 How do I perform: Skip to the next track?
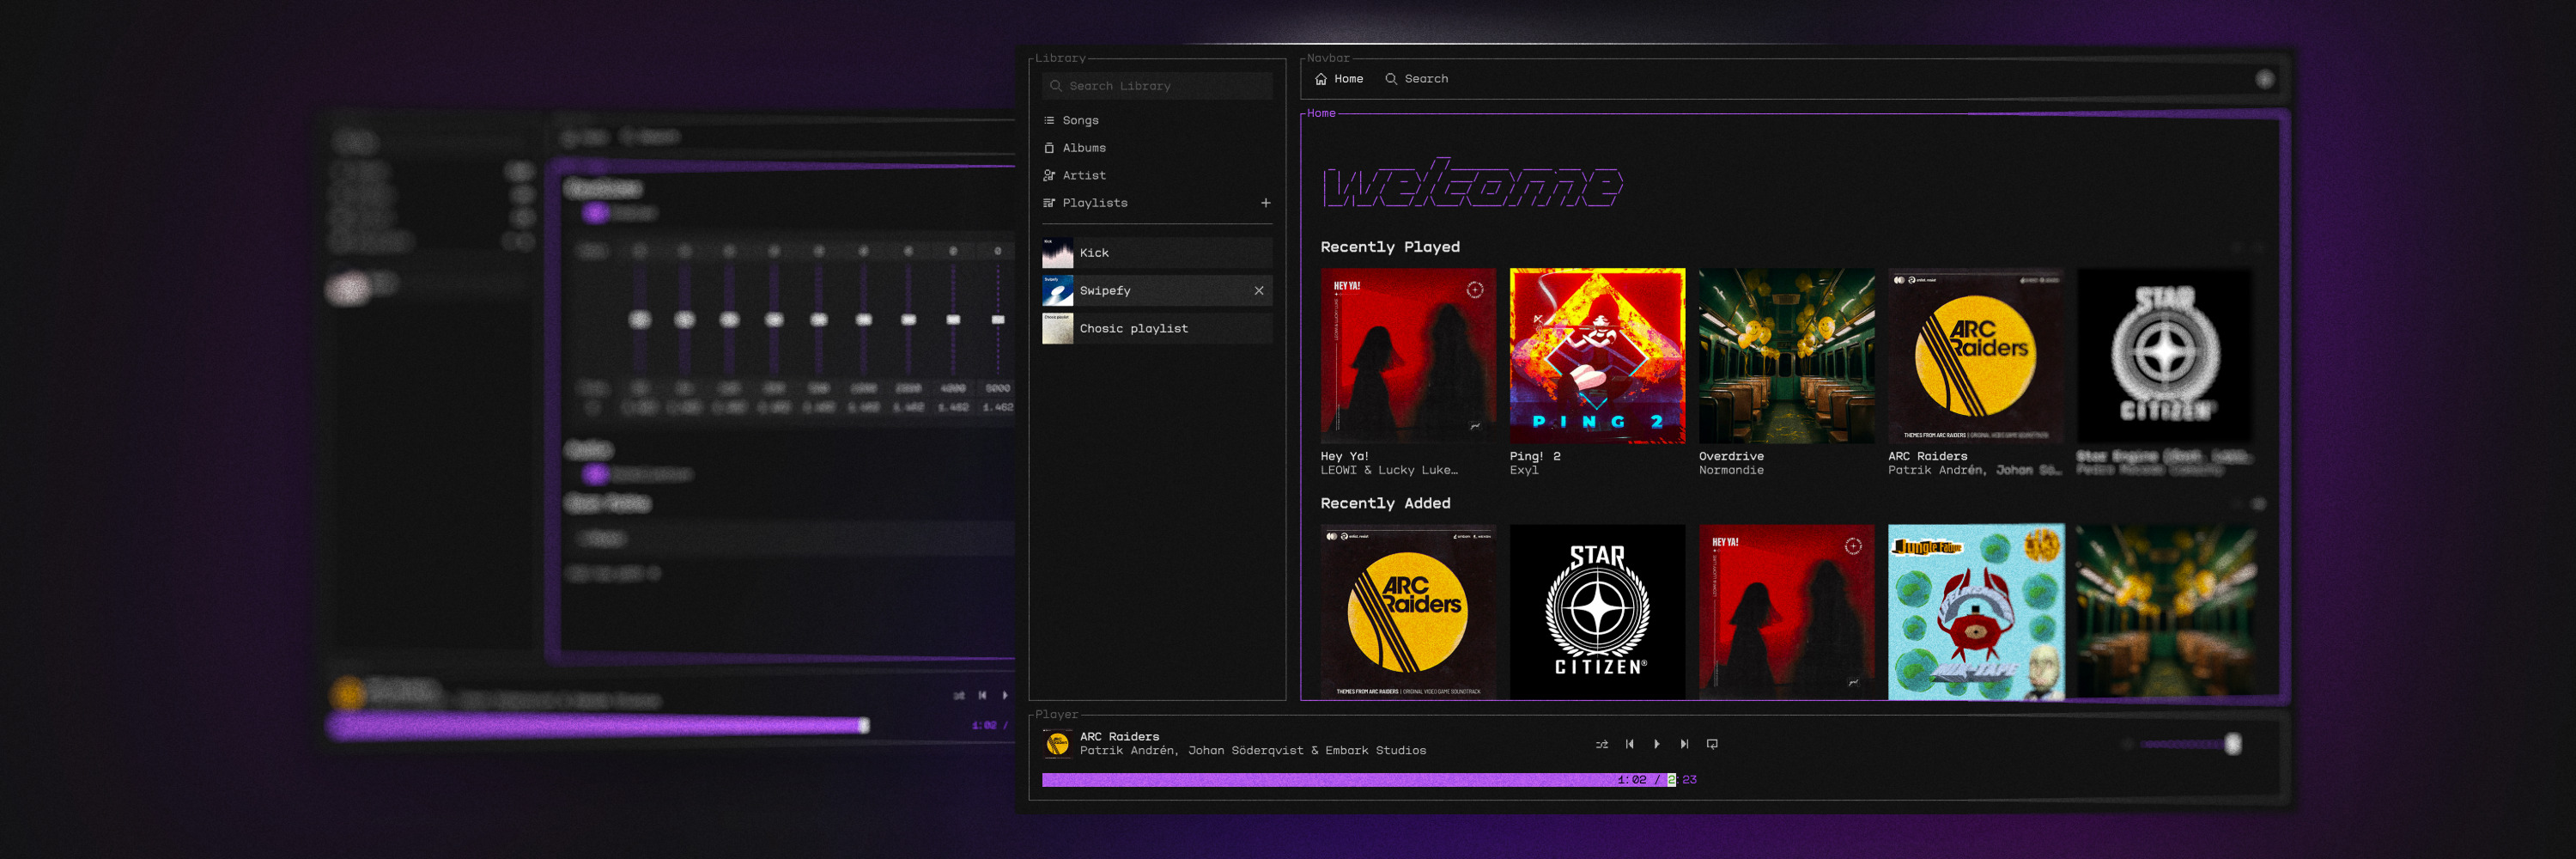1684,744
